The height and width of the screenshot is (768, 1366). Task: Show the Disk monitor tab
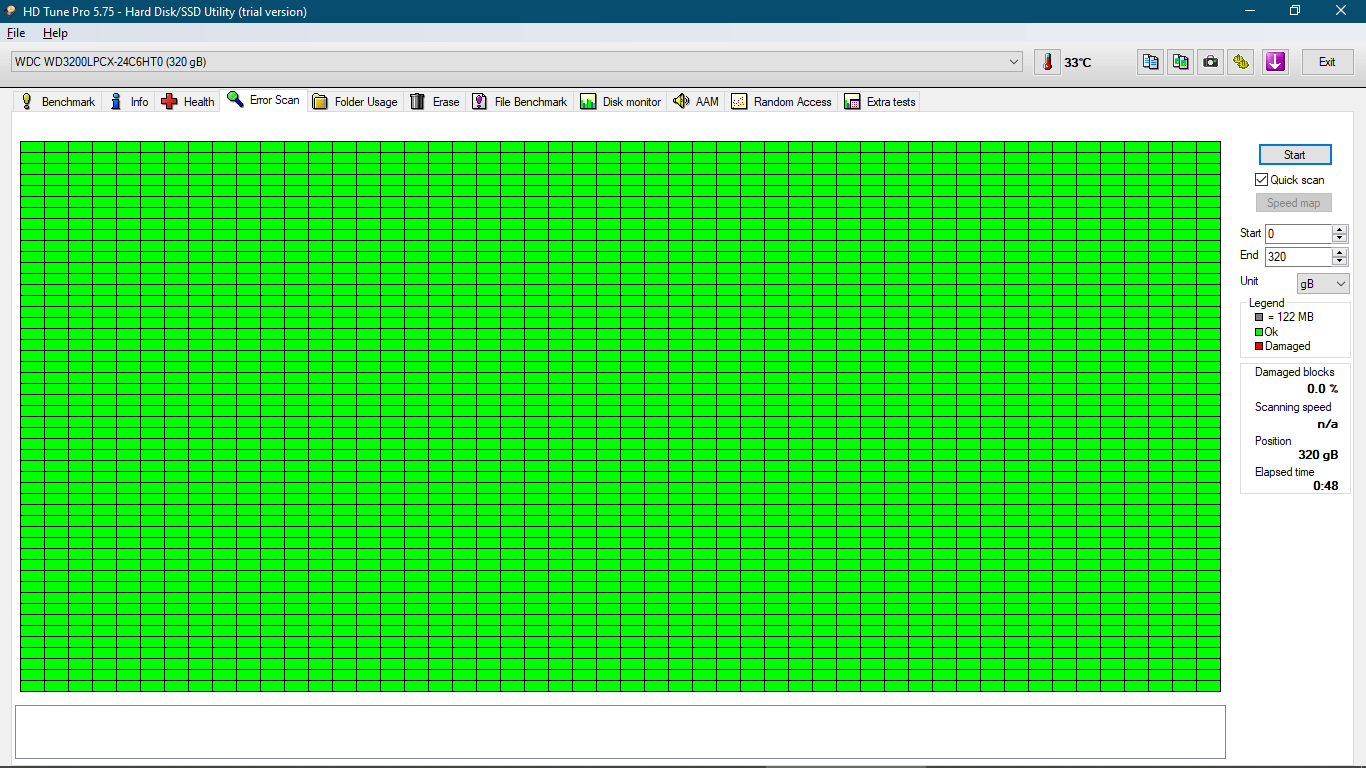click(x=621, y=101)
